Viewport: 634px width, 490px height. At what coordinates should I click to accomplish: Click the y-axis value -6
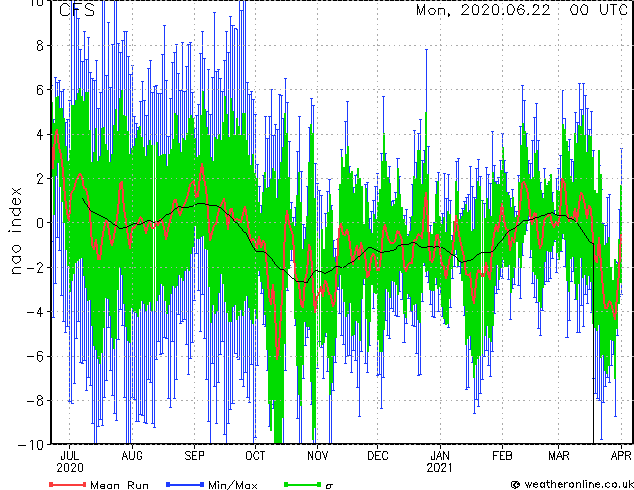click(x=35, y=356)
